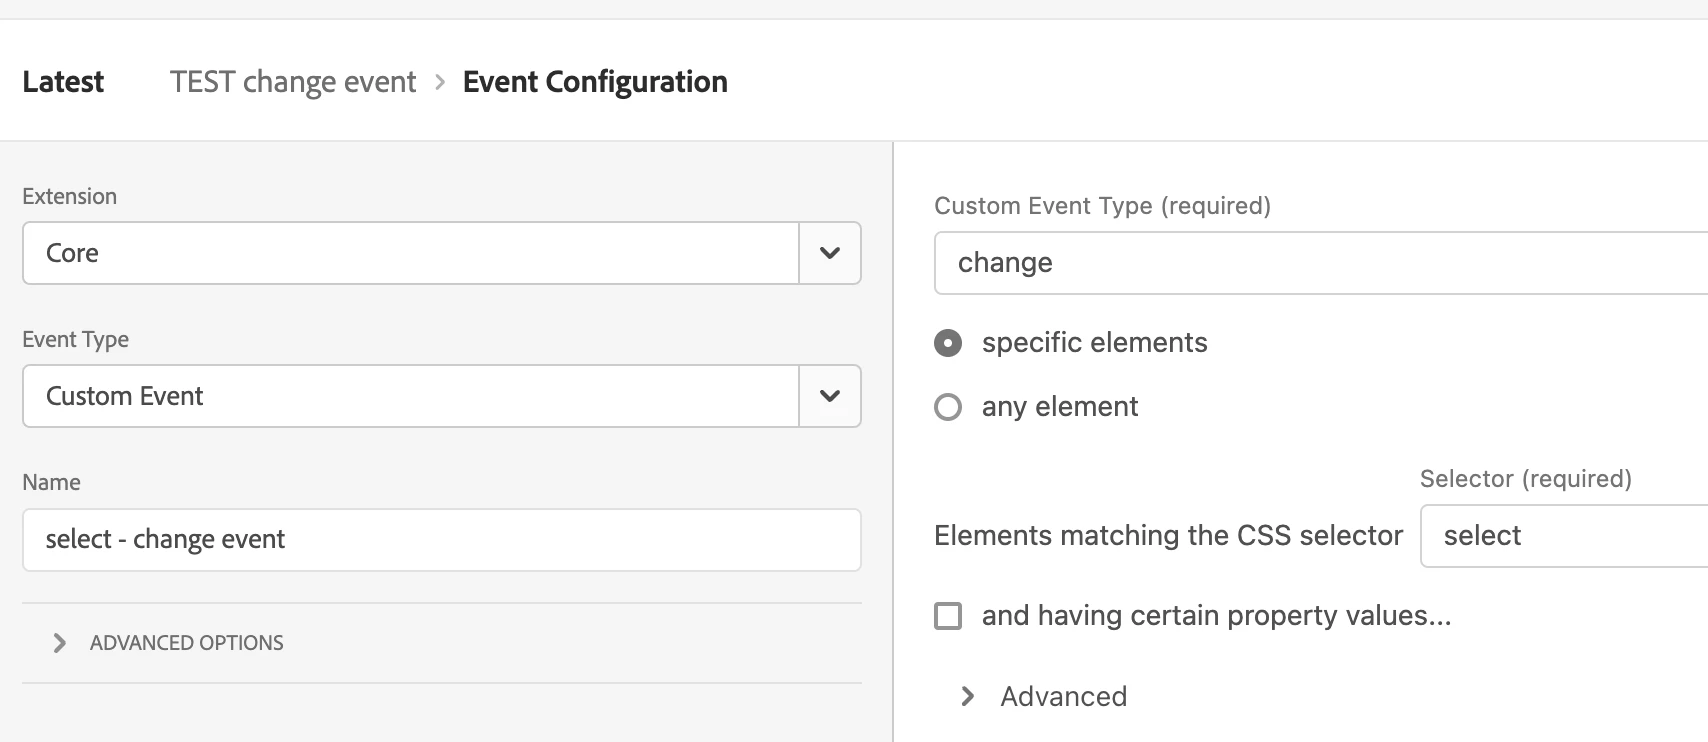Click the "any element" label text
Screen dimensions: 1708x742
tap(1060, 407)
